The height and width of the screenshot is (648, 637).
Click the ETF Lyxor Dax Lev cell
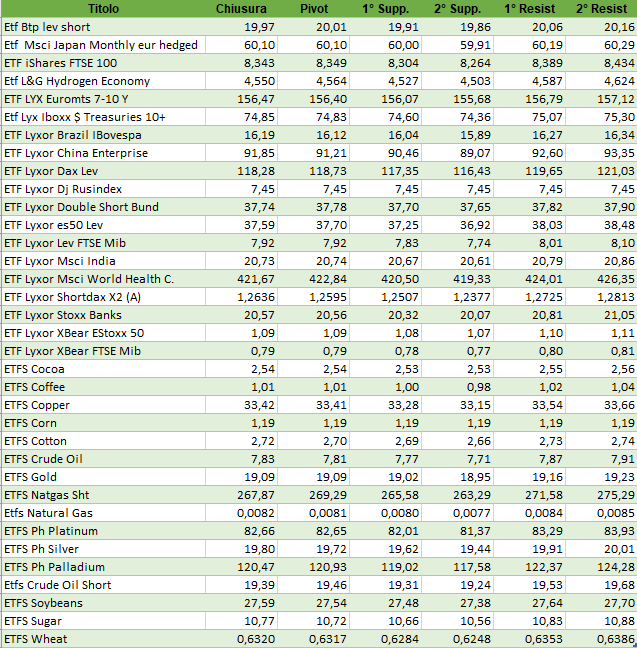pos(103,171)
